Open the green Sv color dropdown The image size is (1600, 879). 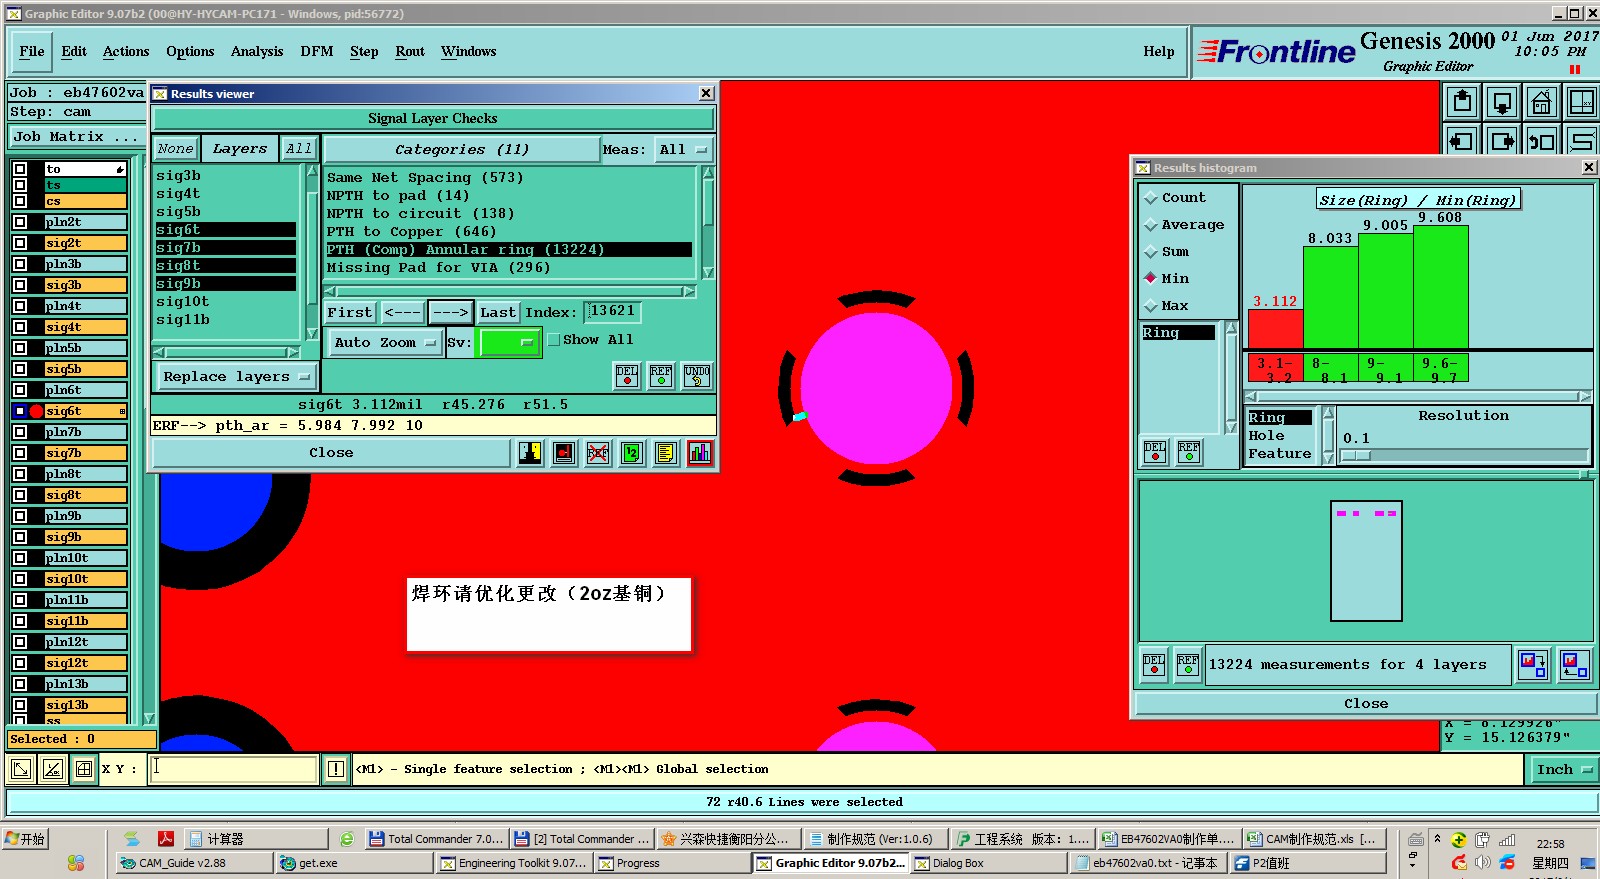pyautogui.click(x=510, y=342)
